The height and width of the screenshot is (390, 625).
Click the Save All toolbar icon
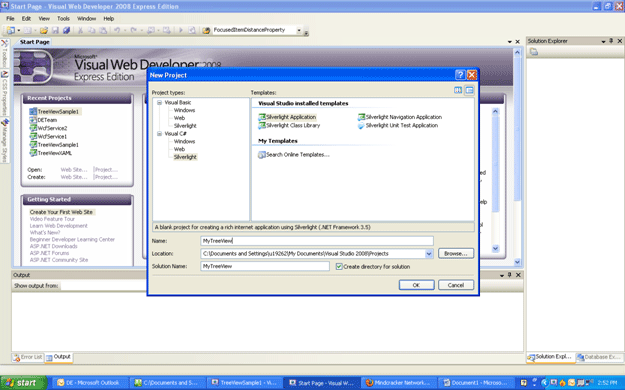click(66, 30)
